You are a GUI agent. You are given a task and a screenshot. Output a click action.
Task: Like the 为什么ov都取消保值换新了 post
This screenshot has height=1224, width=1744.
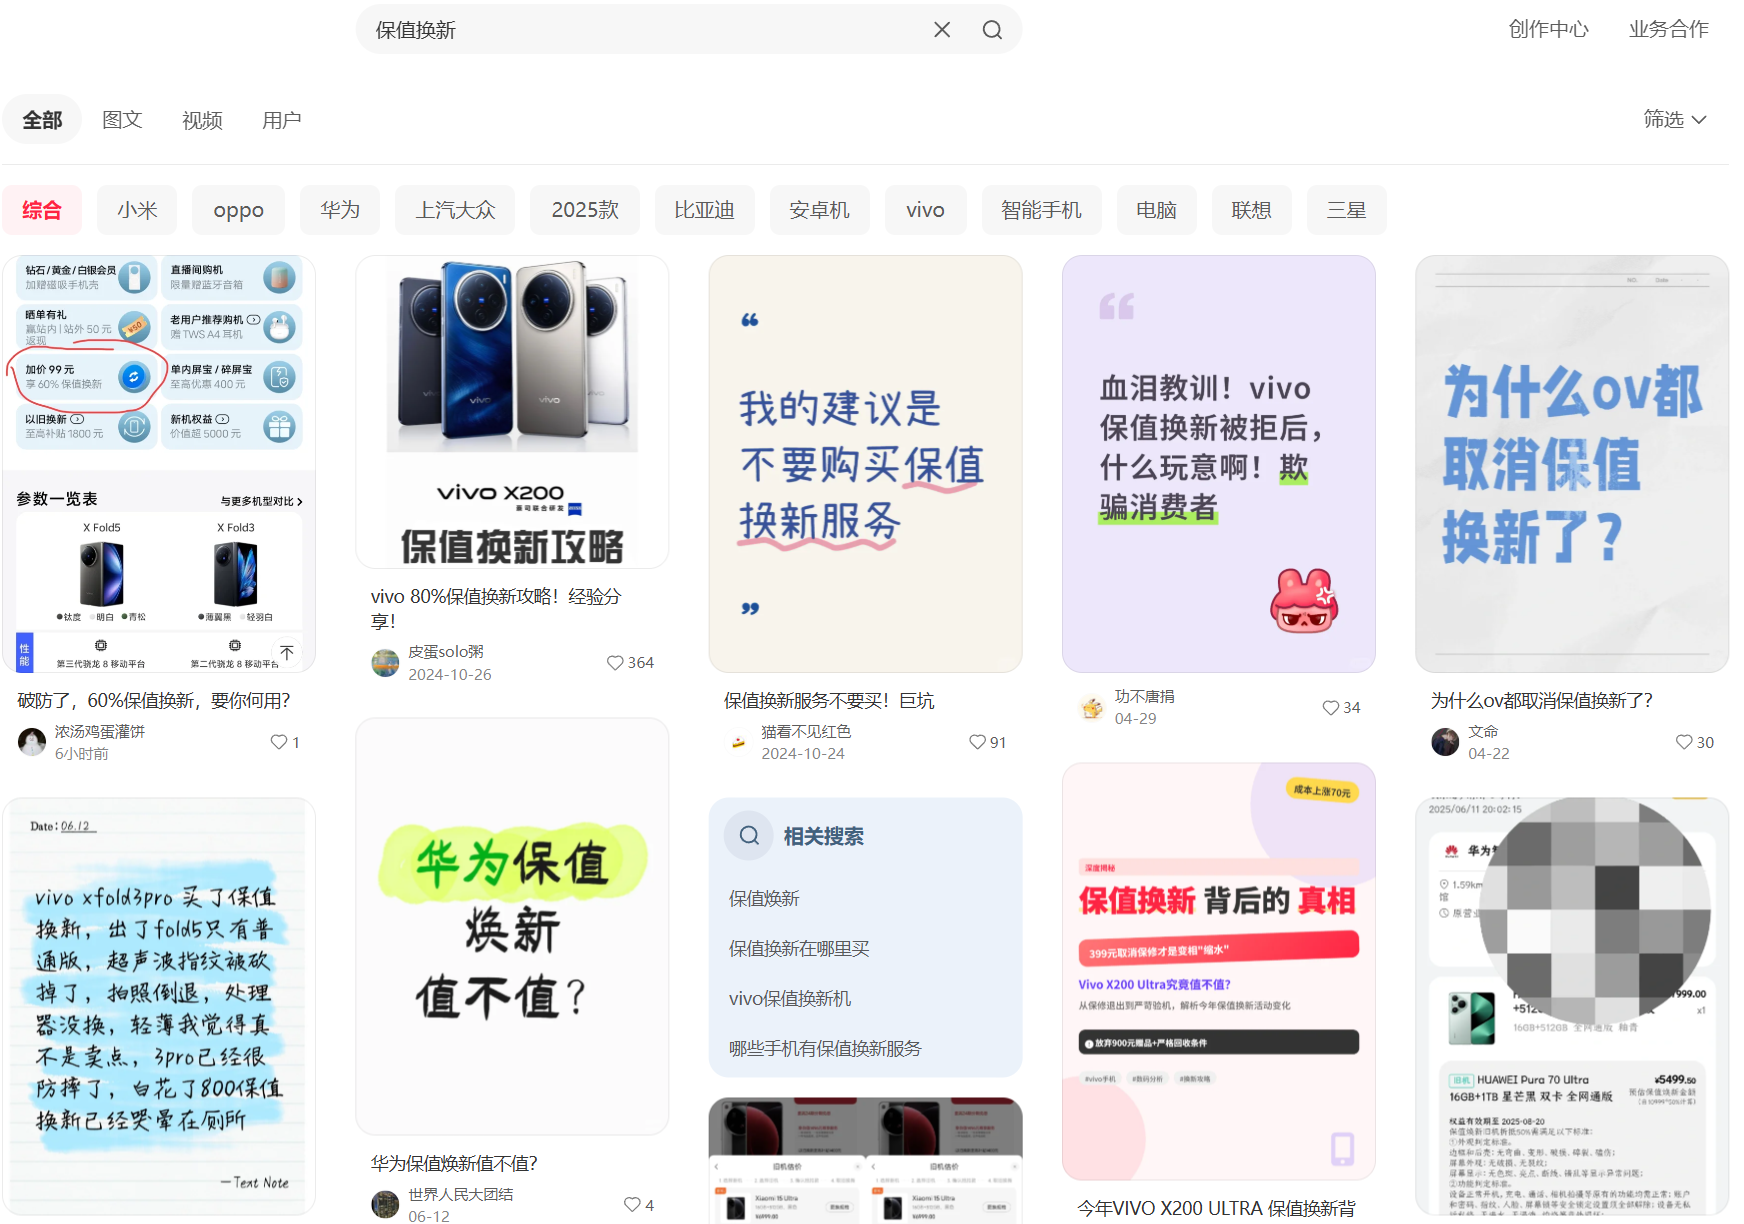pyautogui.click(x=1684, y=742)
